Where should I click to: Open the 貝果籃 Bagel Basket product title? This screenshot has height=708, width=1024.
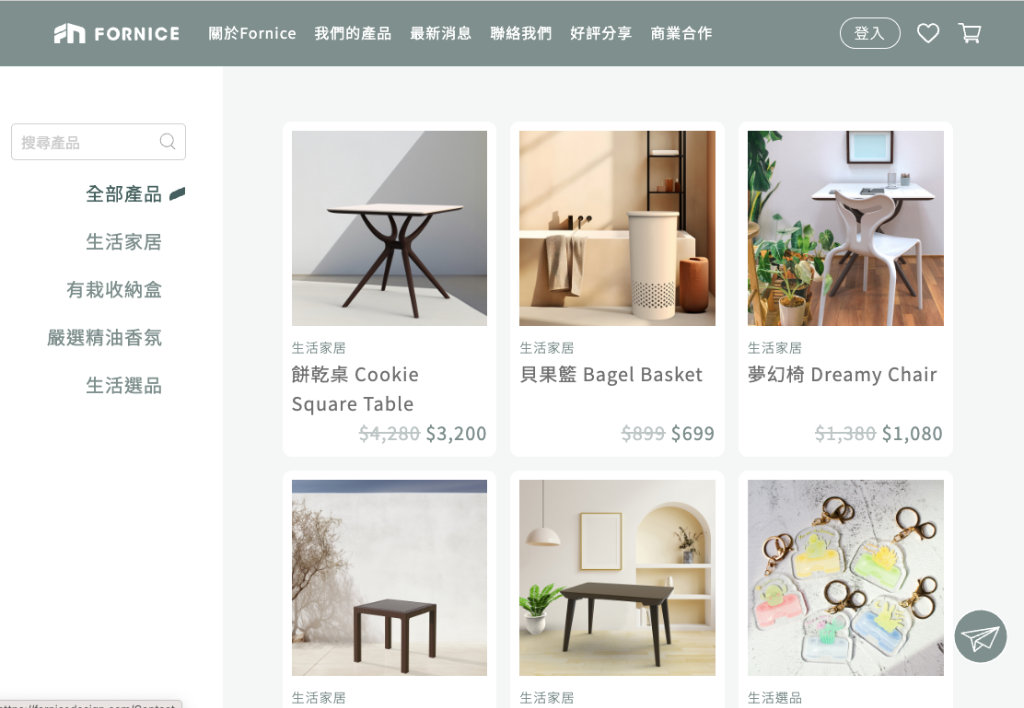click(611, 375)
